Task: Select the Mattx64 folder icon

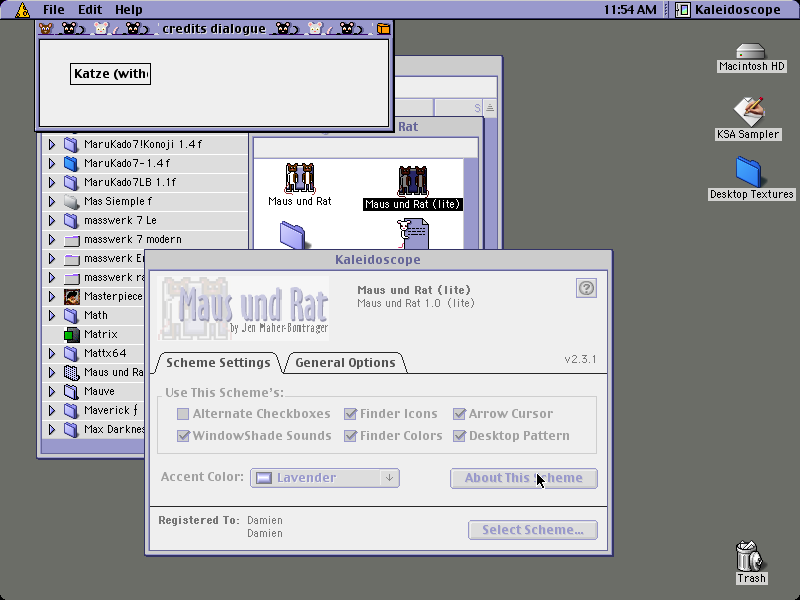Action: [71, 353]
